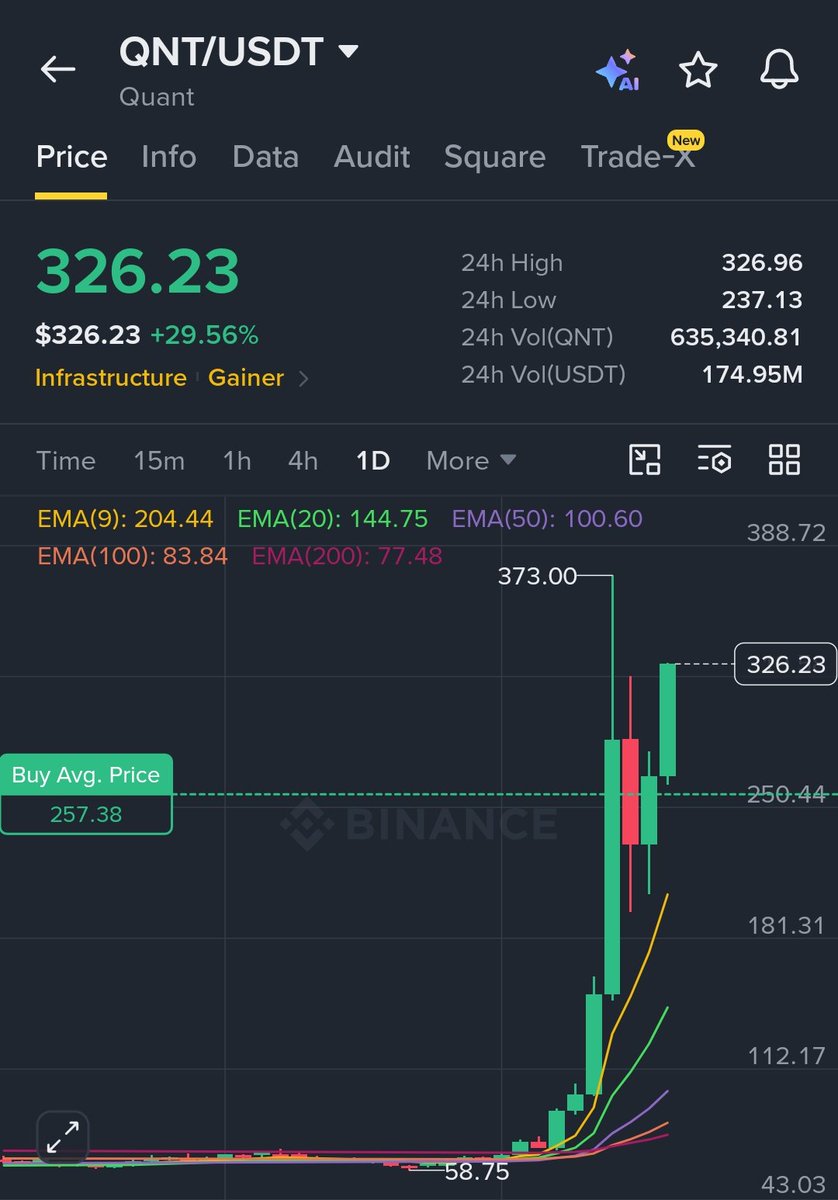Tap the Gainer tag
Viewport: 838px width, 1200px height.
(246, 378)
